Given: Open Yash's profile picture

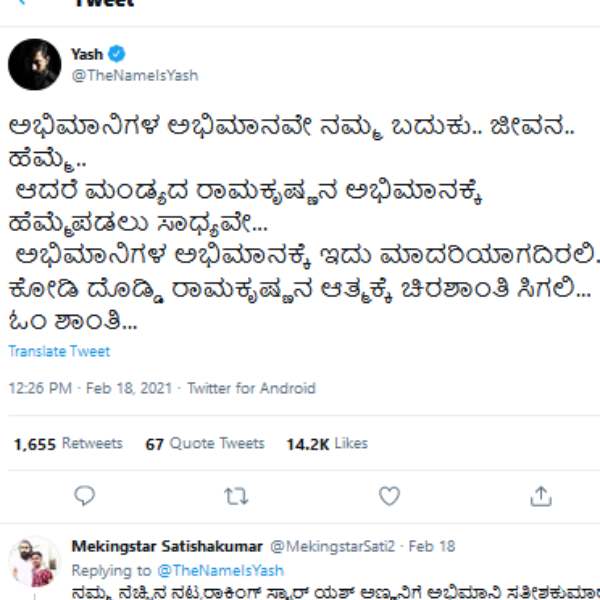Looking at the screenshot, I should pyautogui.click(x=35, y=65).
